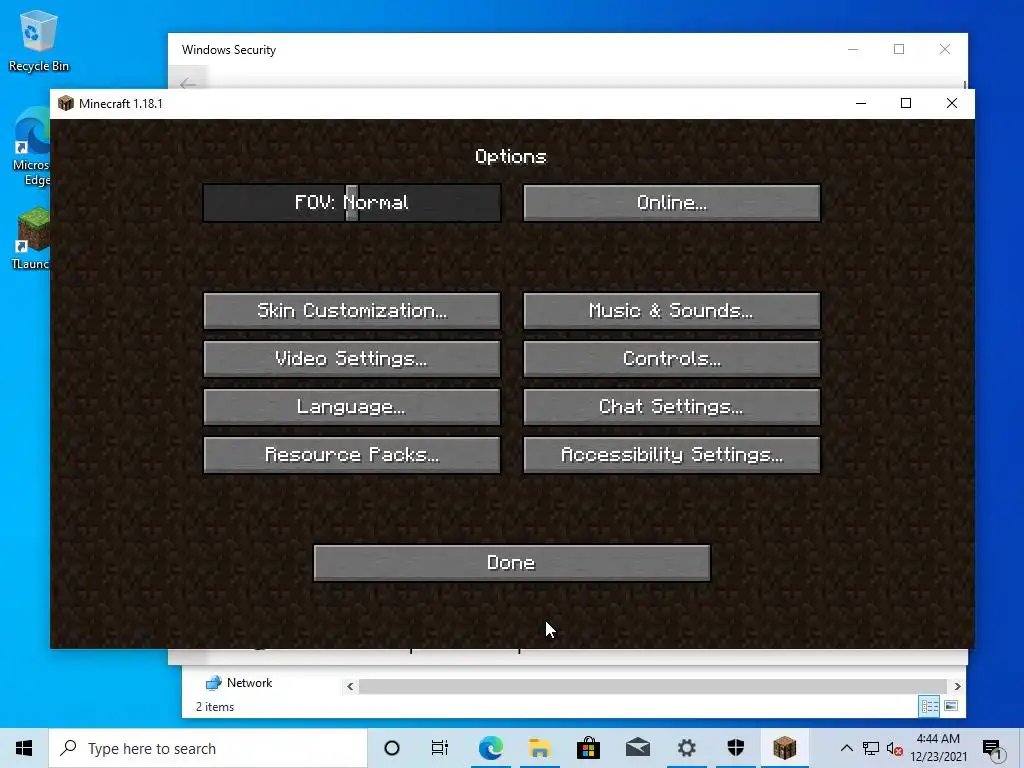
Task: Click the taskbar search box
Action: (208, 748)
